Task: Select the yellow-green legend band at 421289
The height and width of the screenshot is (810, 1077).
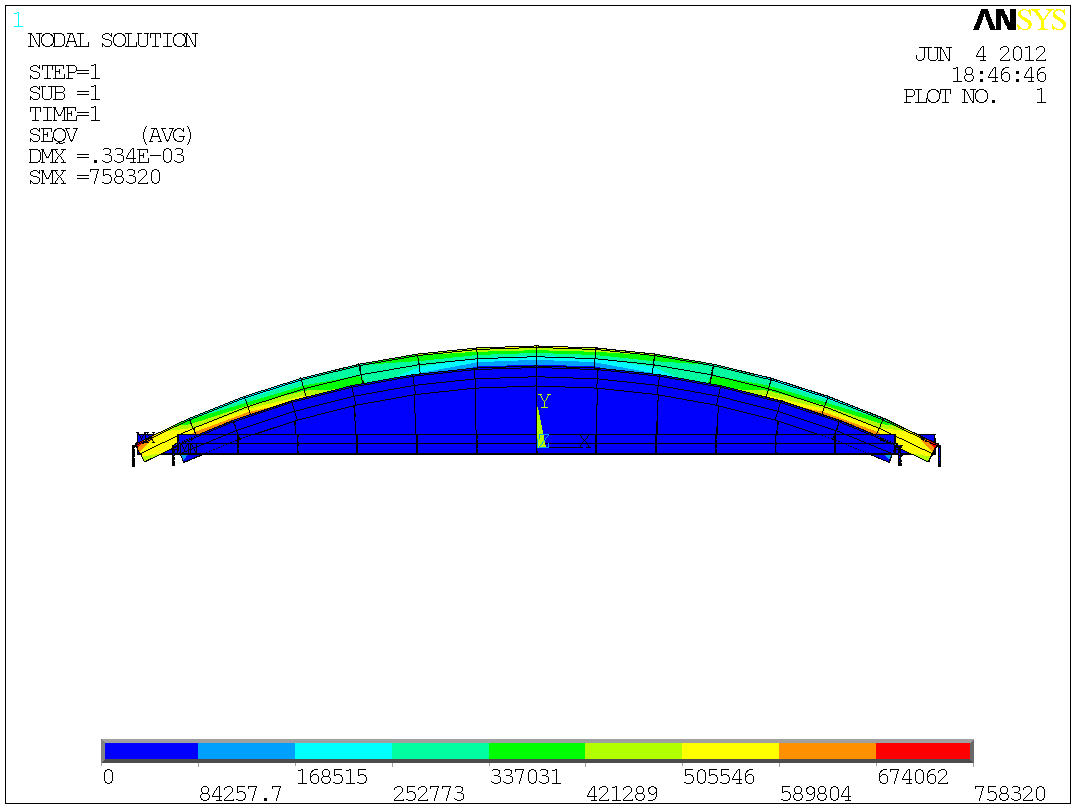Action: 633,751
